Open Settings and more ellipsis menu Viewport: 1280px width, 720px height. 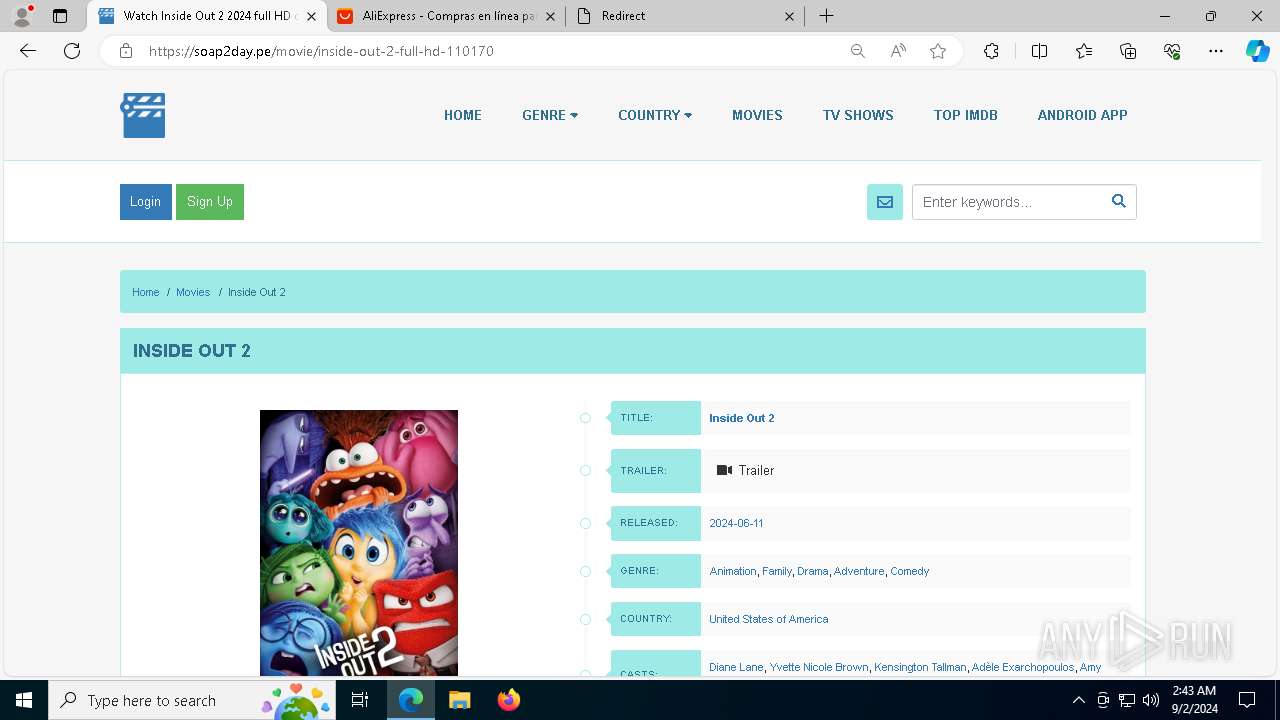click(1216, 51)
